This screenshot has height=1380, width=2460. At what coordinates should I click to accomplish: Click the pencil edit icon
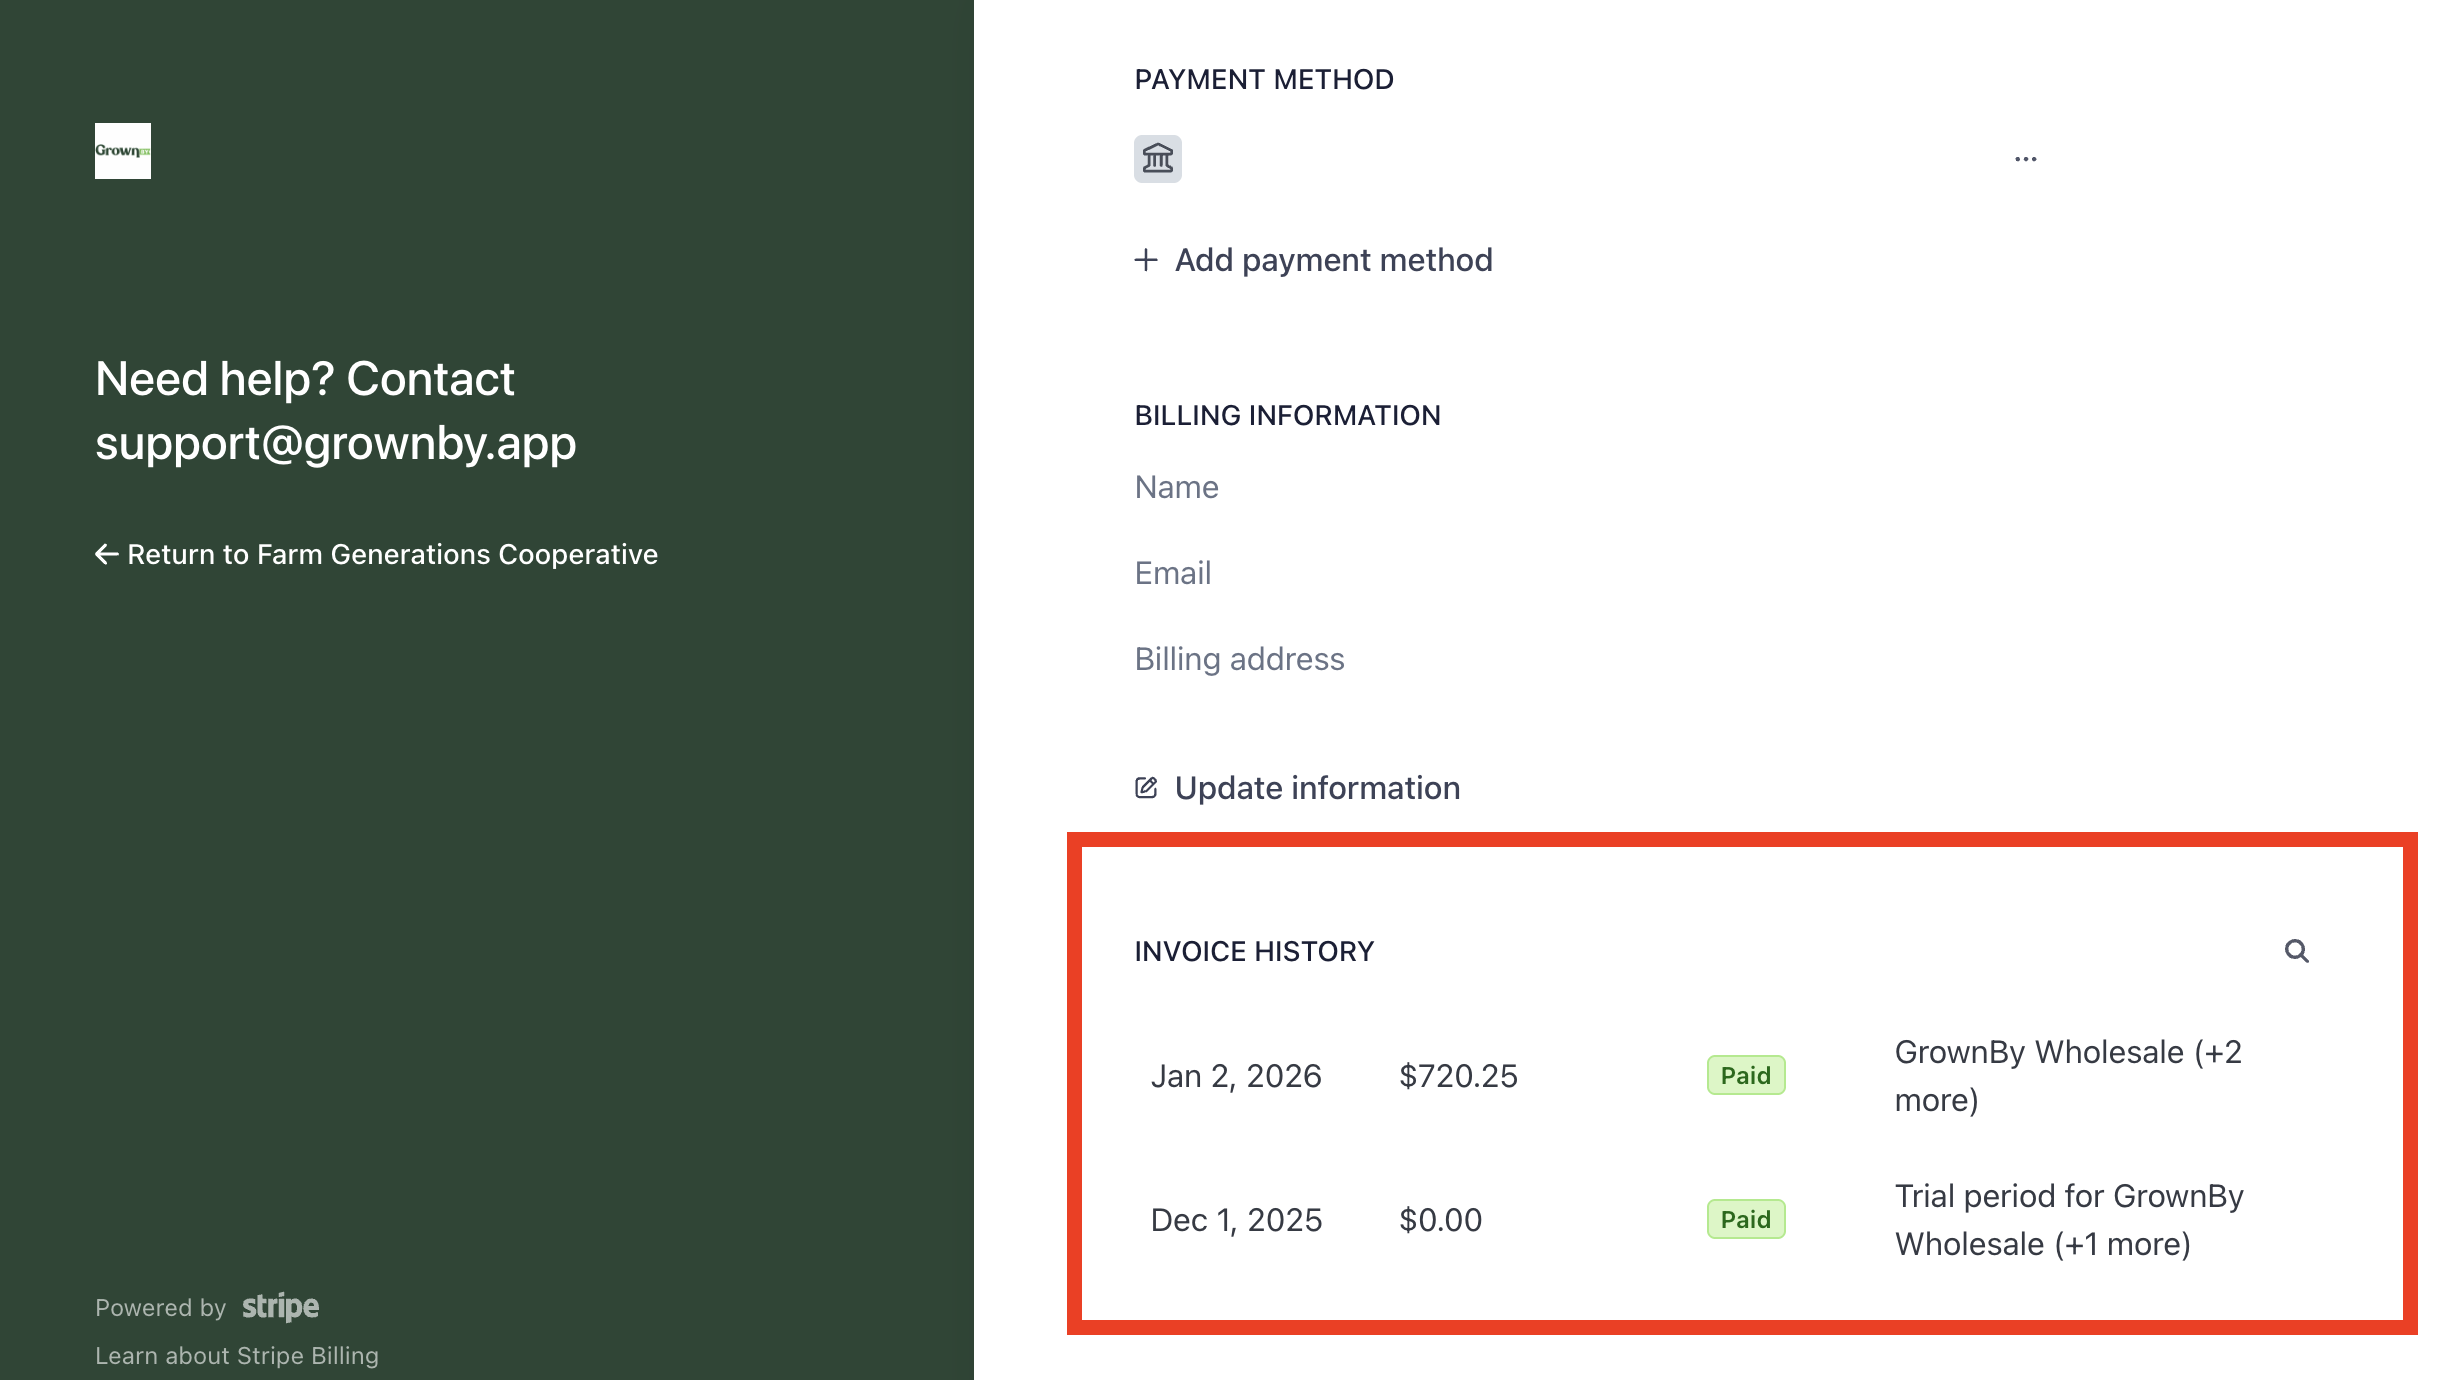point(1146,788)
